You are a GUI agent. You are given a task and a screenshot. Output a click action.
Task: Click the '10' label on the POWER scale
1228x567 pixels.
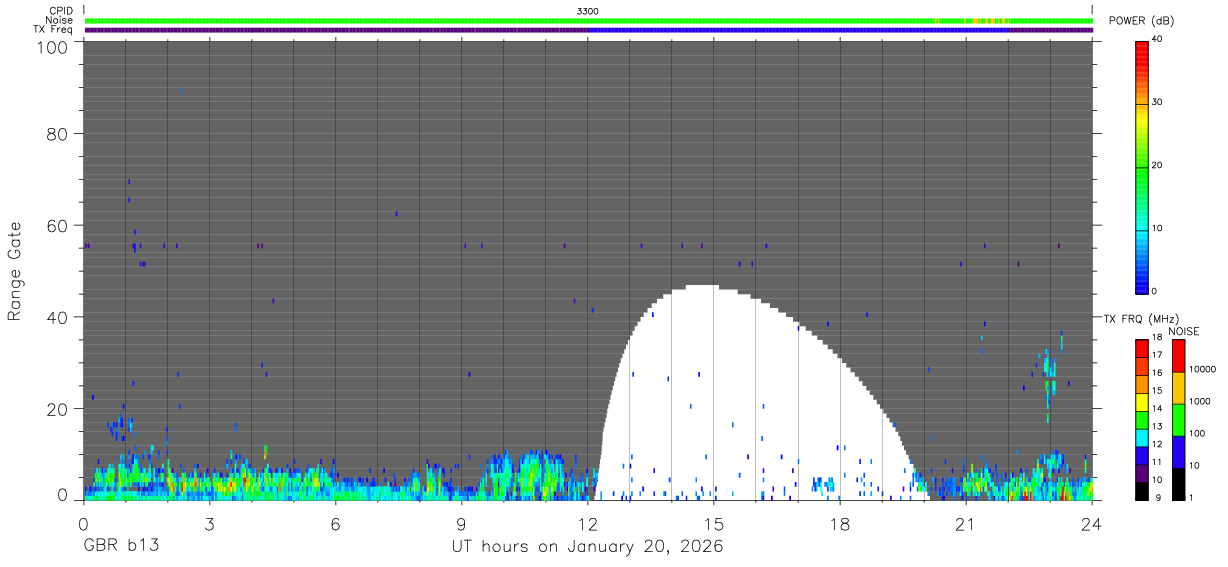tap(1156, 228)
